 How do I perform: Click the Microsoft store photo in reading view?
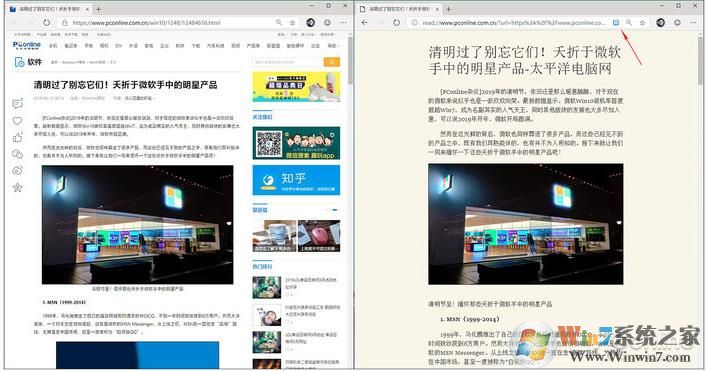[526, 224]
